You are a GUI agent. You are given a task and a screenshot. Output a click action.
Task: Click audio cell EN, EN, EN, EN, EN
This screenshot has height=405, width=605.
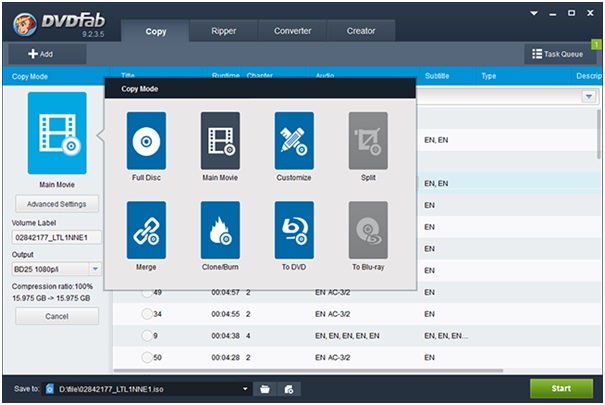point(347,336)
